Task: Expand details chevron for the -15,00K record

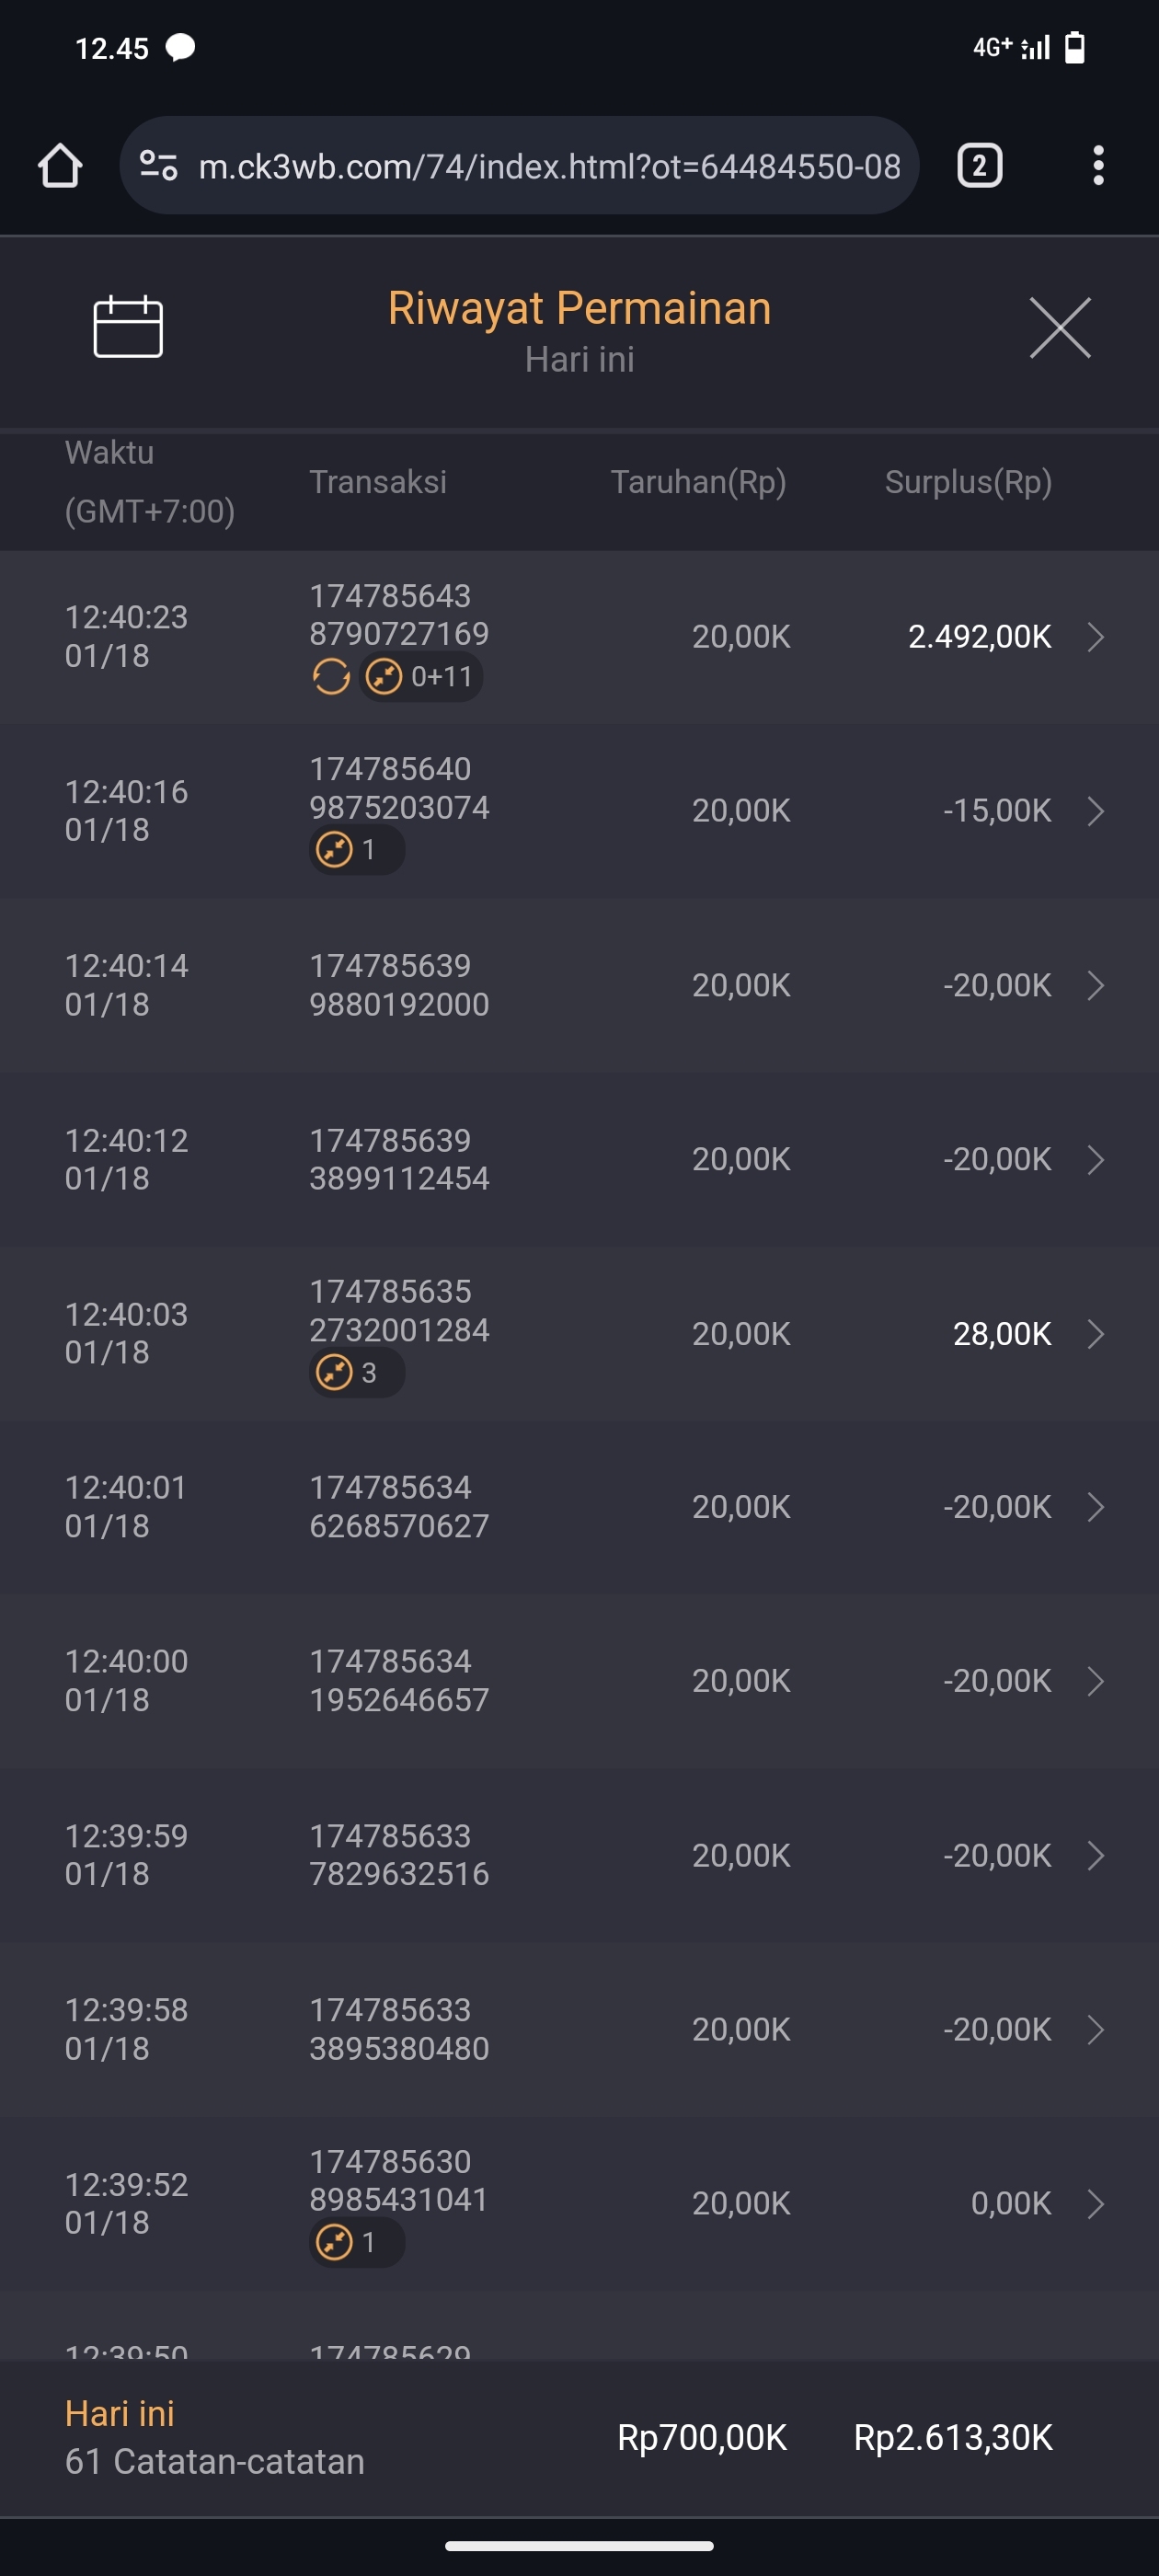Action: point(1096,811)
